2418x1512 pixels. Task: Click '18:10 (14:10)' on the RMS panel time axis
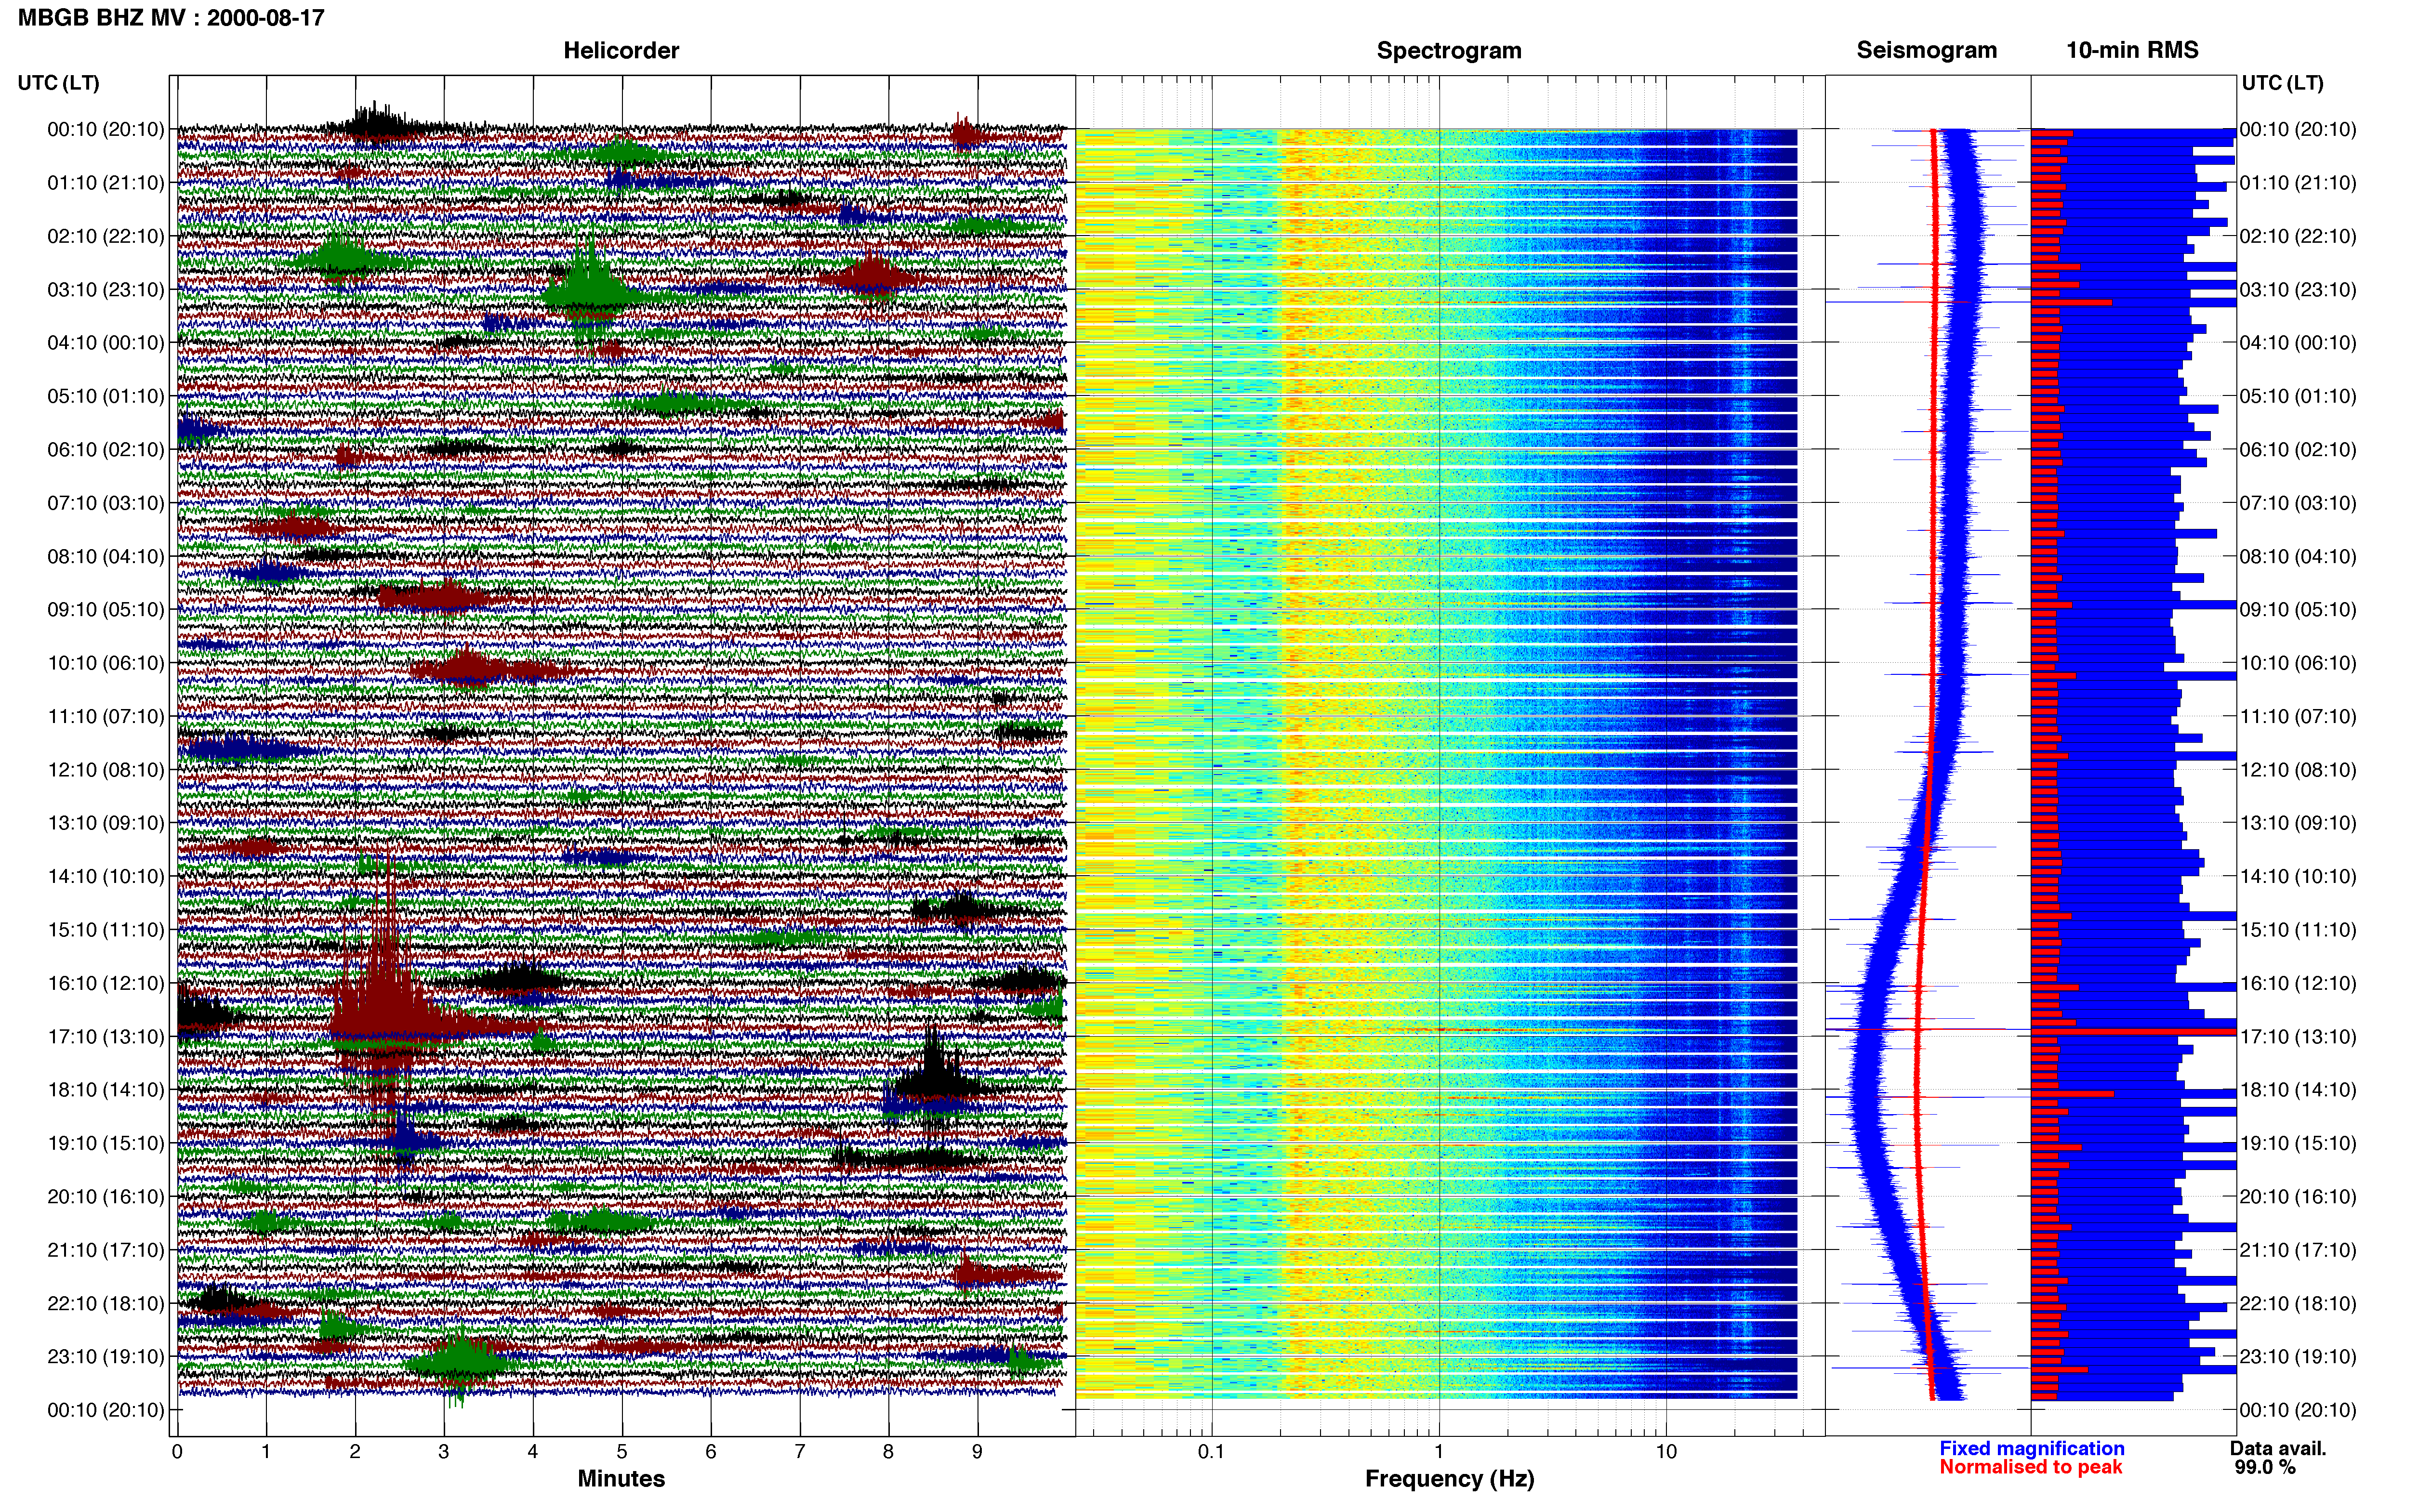point(2298,1090)
